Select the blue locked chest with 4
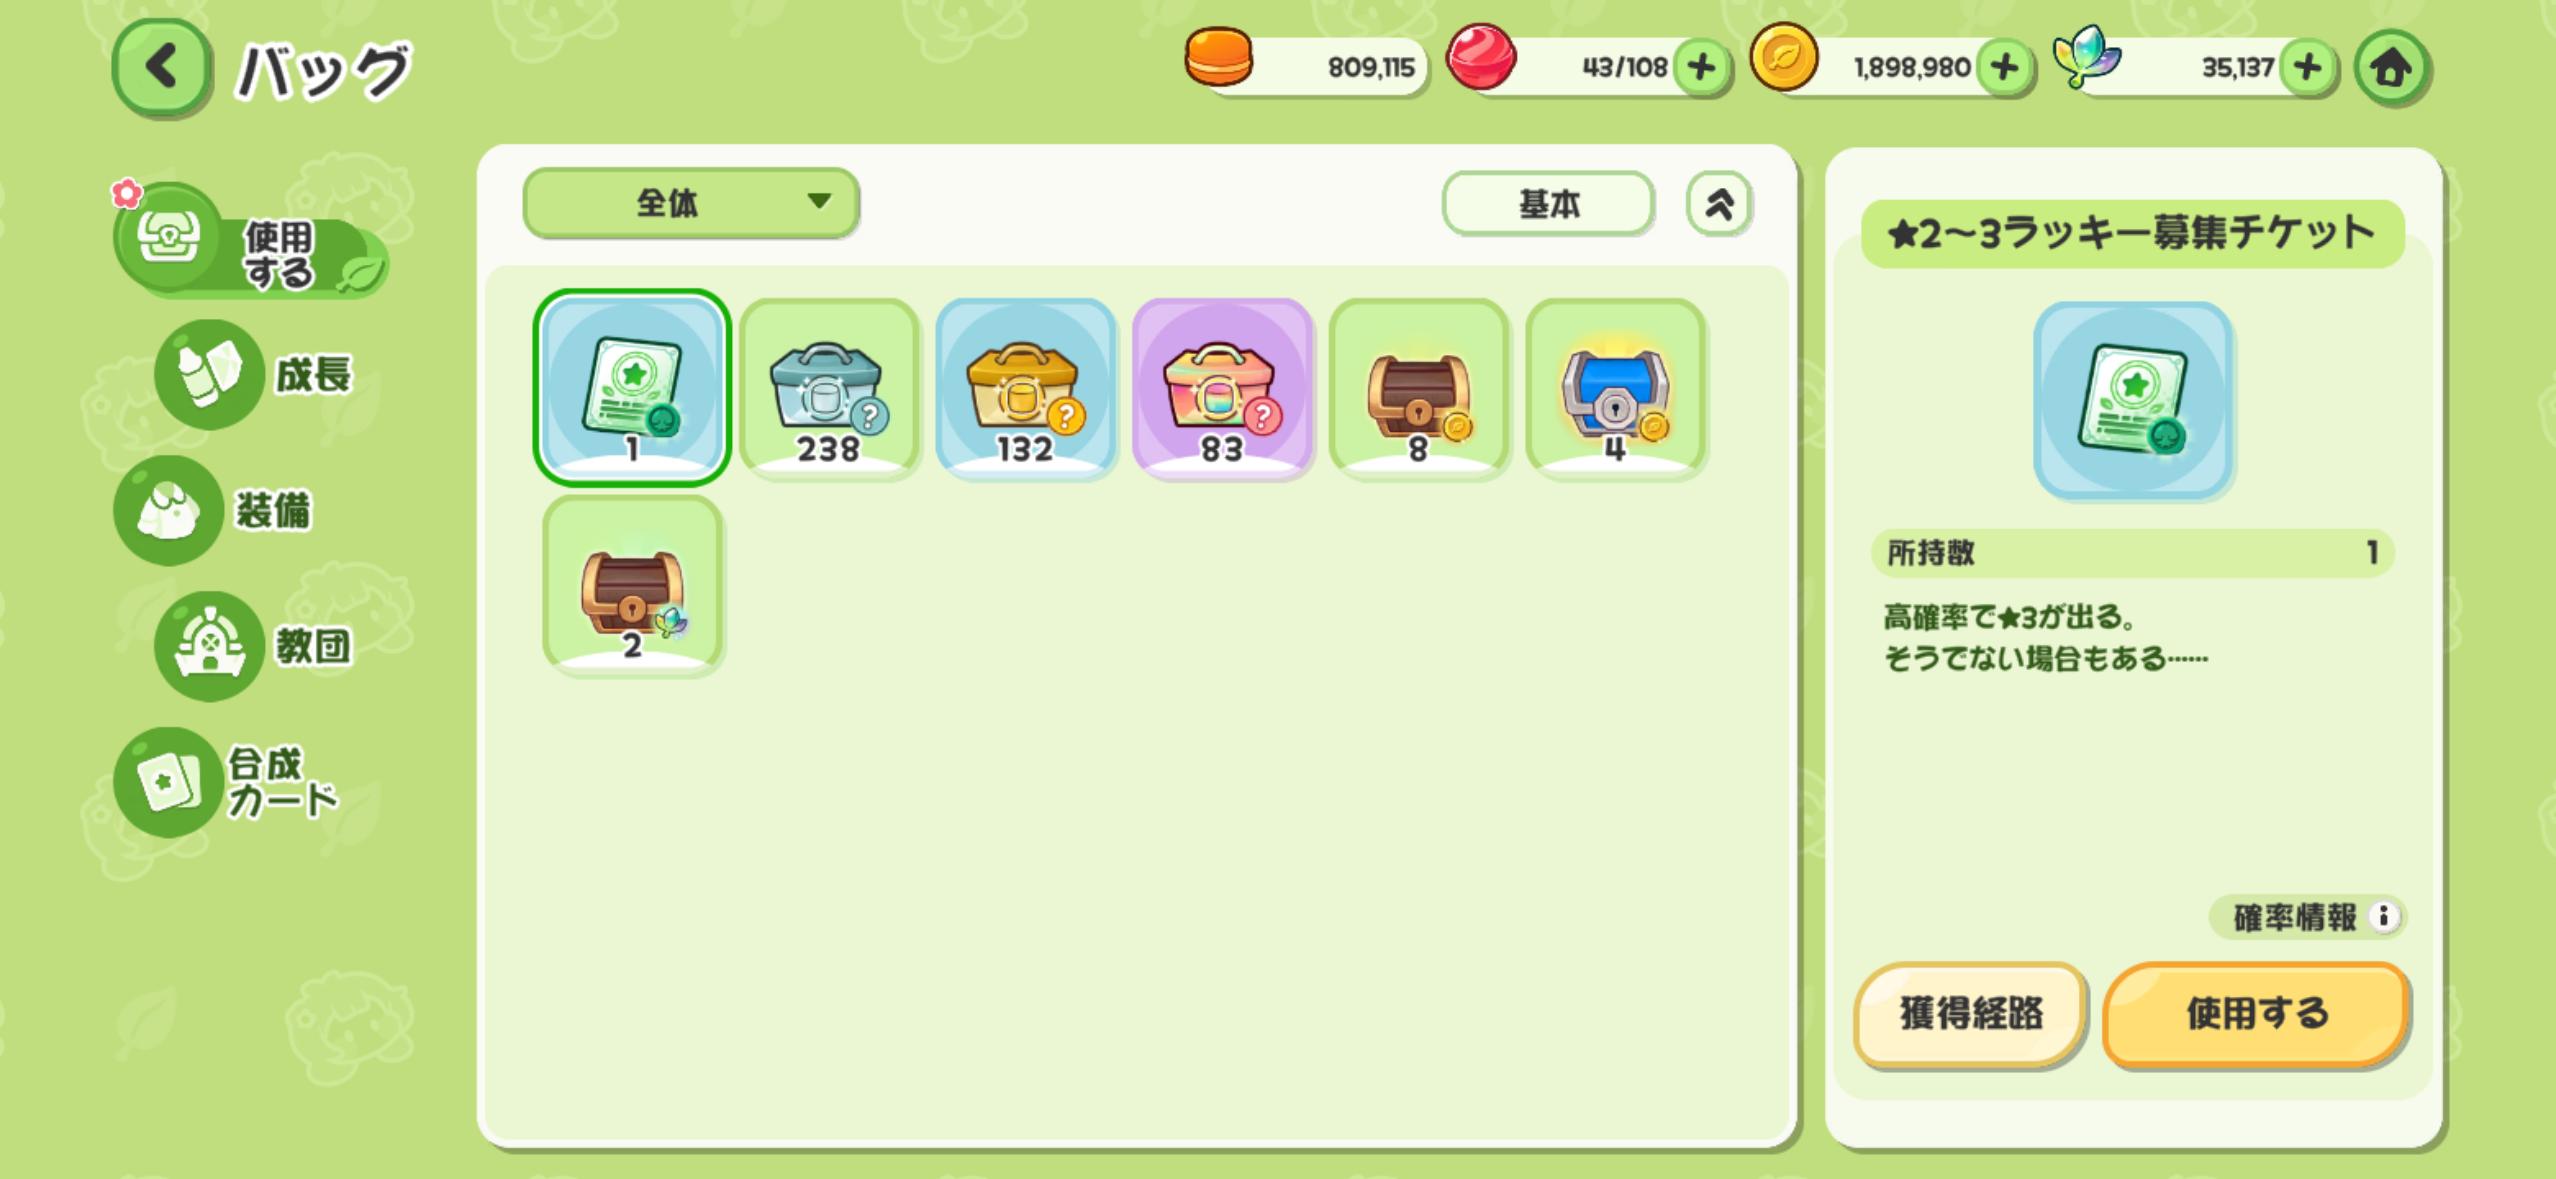The width and height of the screenshot is (2556, 1179). point(1615,389)
